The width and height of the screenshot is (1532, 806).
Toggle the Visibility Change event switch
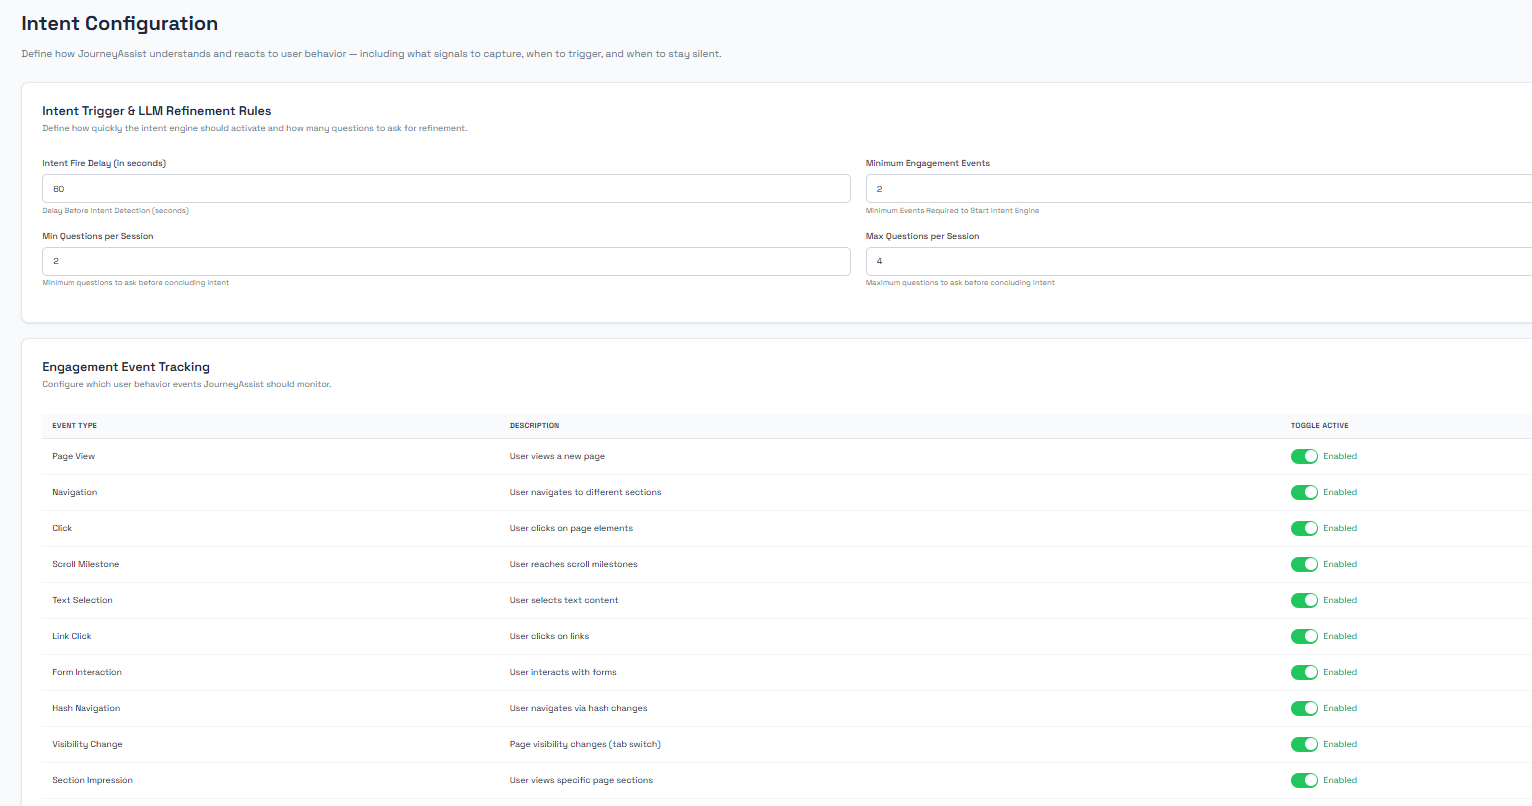point(1304,744)
